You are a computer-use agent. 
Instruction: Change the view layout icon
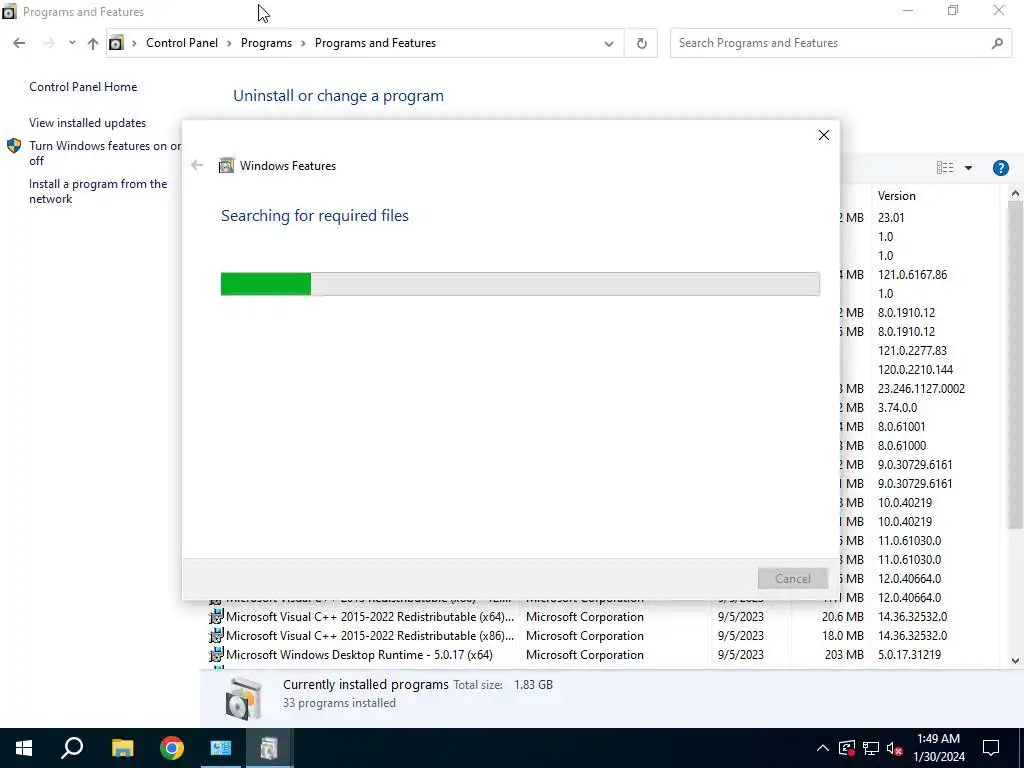pyautogui.click(x=944, y=168)
